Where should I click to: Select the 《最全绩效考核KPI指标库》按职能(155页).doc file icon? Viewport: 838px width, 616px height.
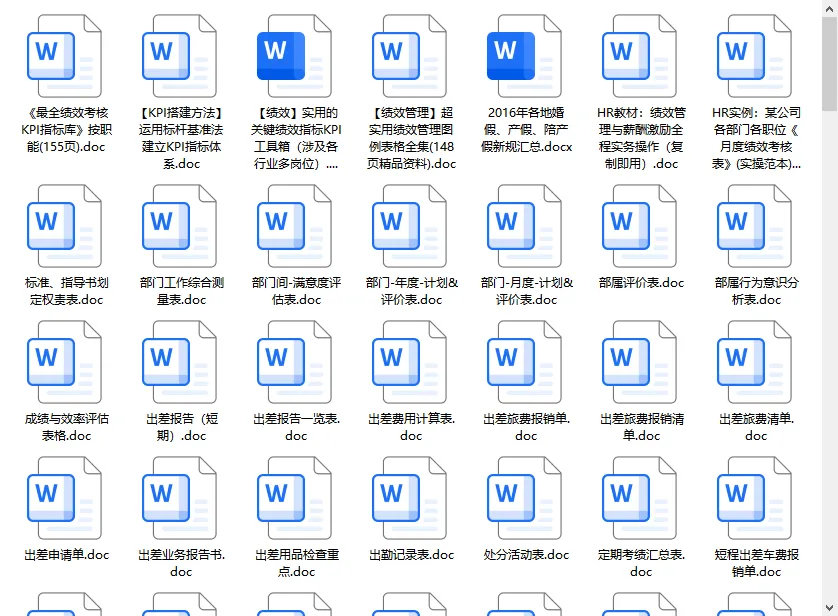coord(65,56)
